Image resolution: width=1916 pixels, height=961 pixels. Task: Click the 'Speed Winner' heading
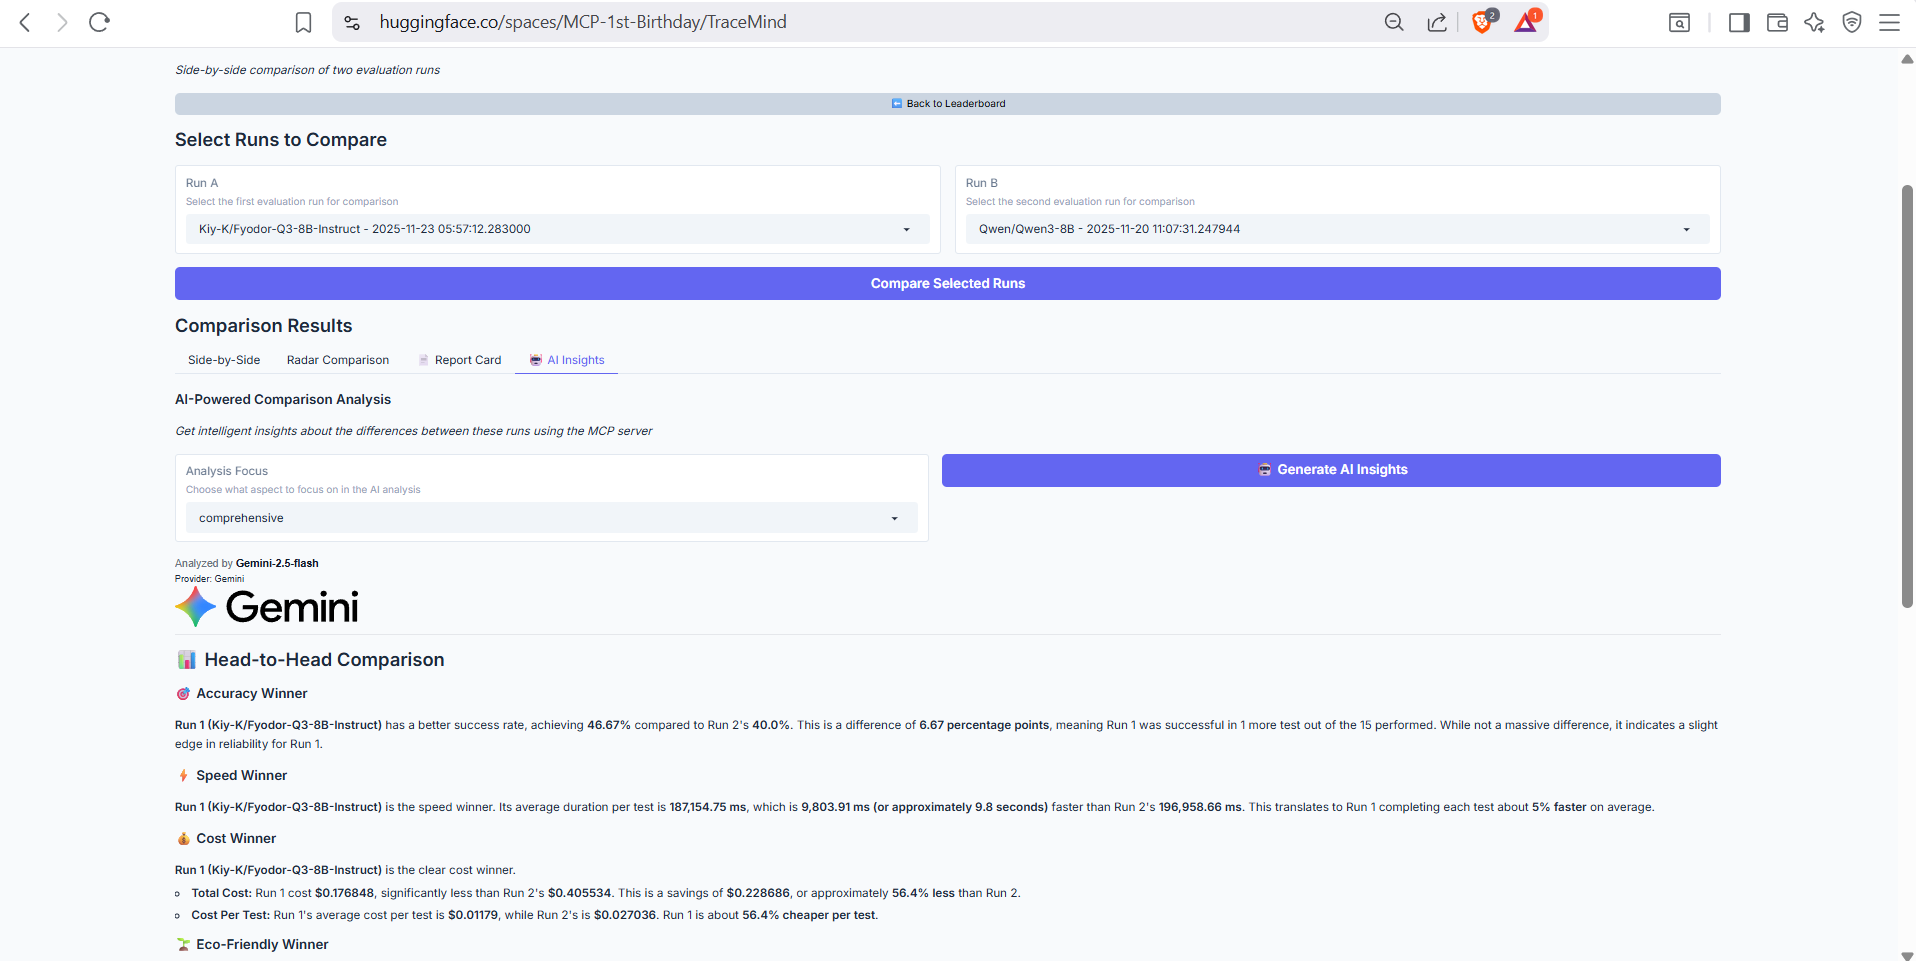tap(242, 776)
